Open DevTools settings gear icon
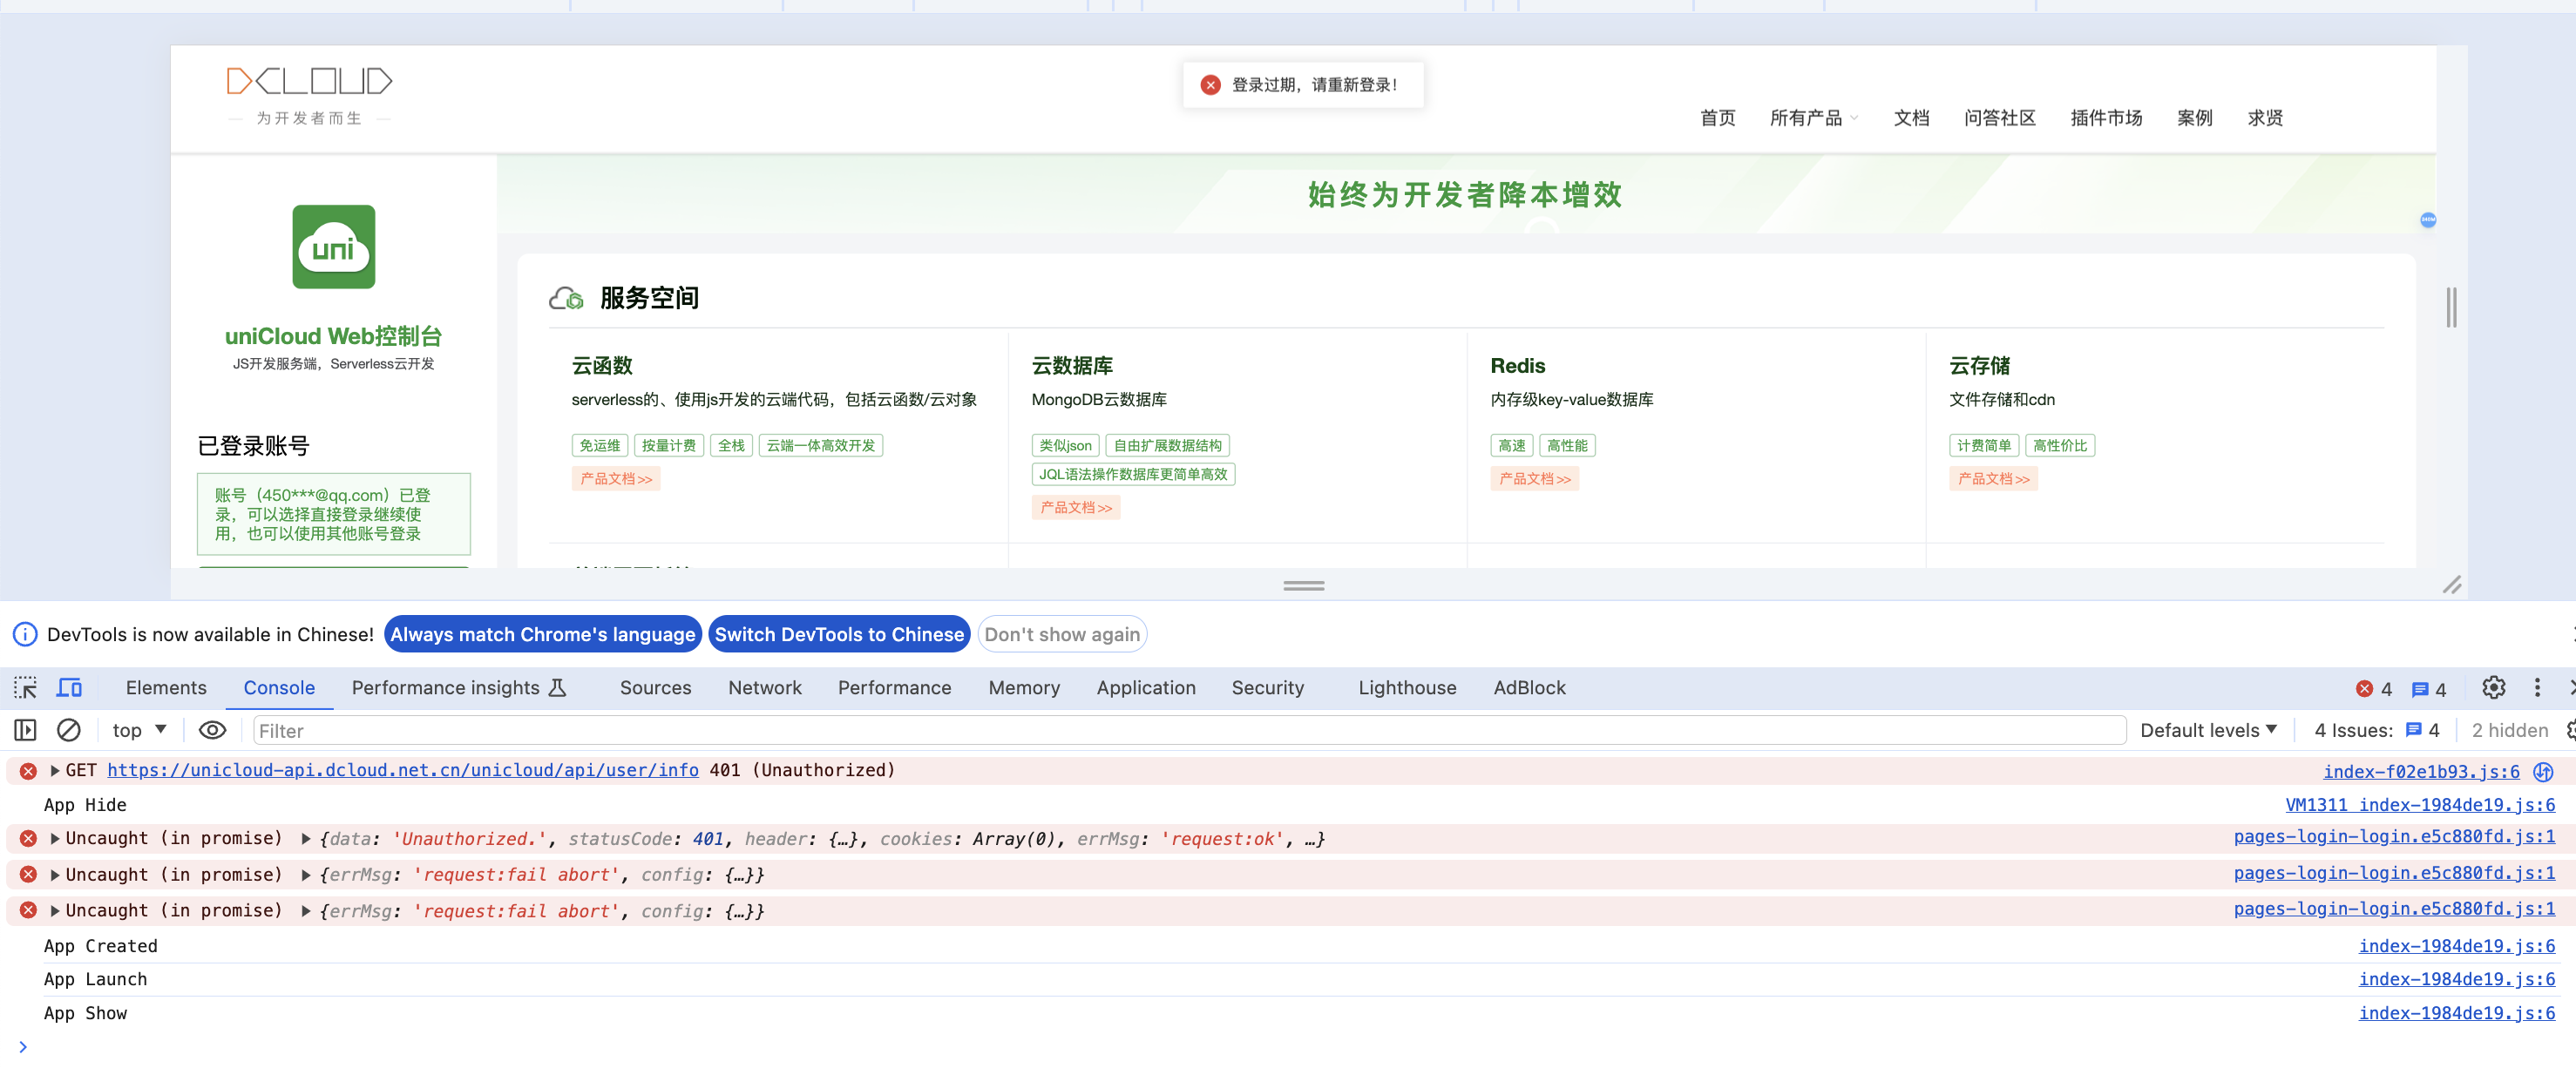 2493,688
